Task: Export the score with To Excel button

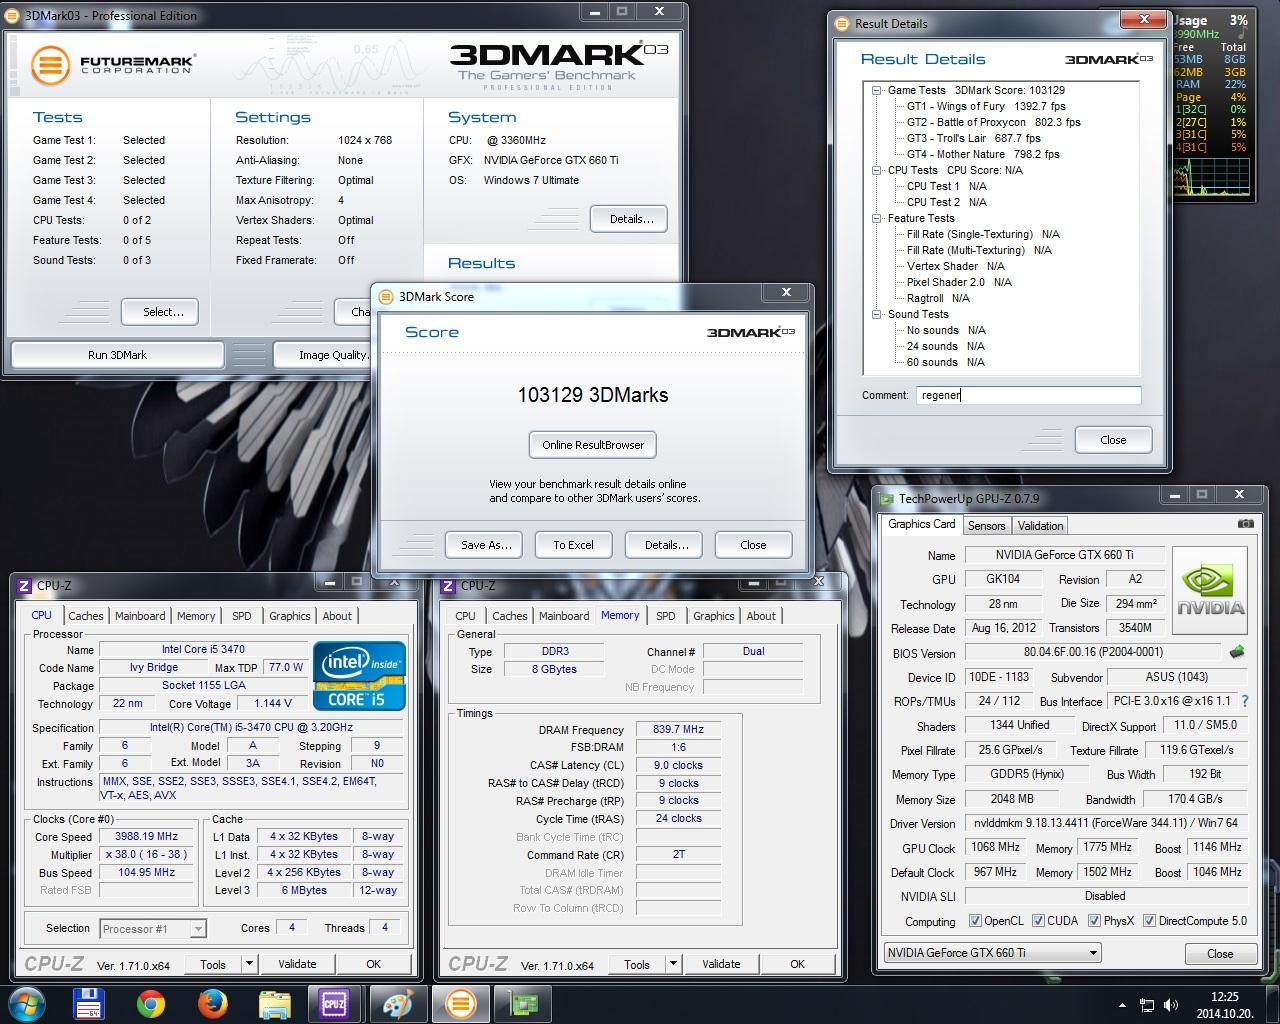Action: (573, 545)
